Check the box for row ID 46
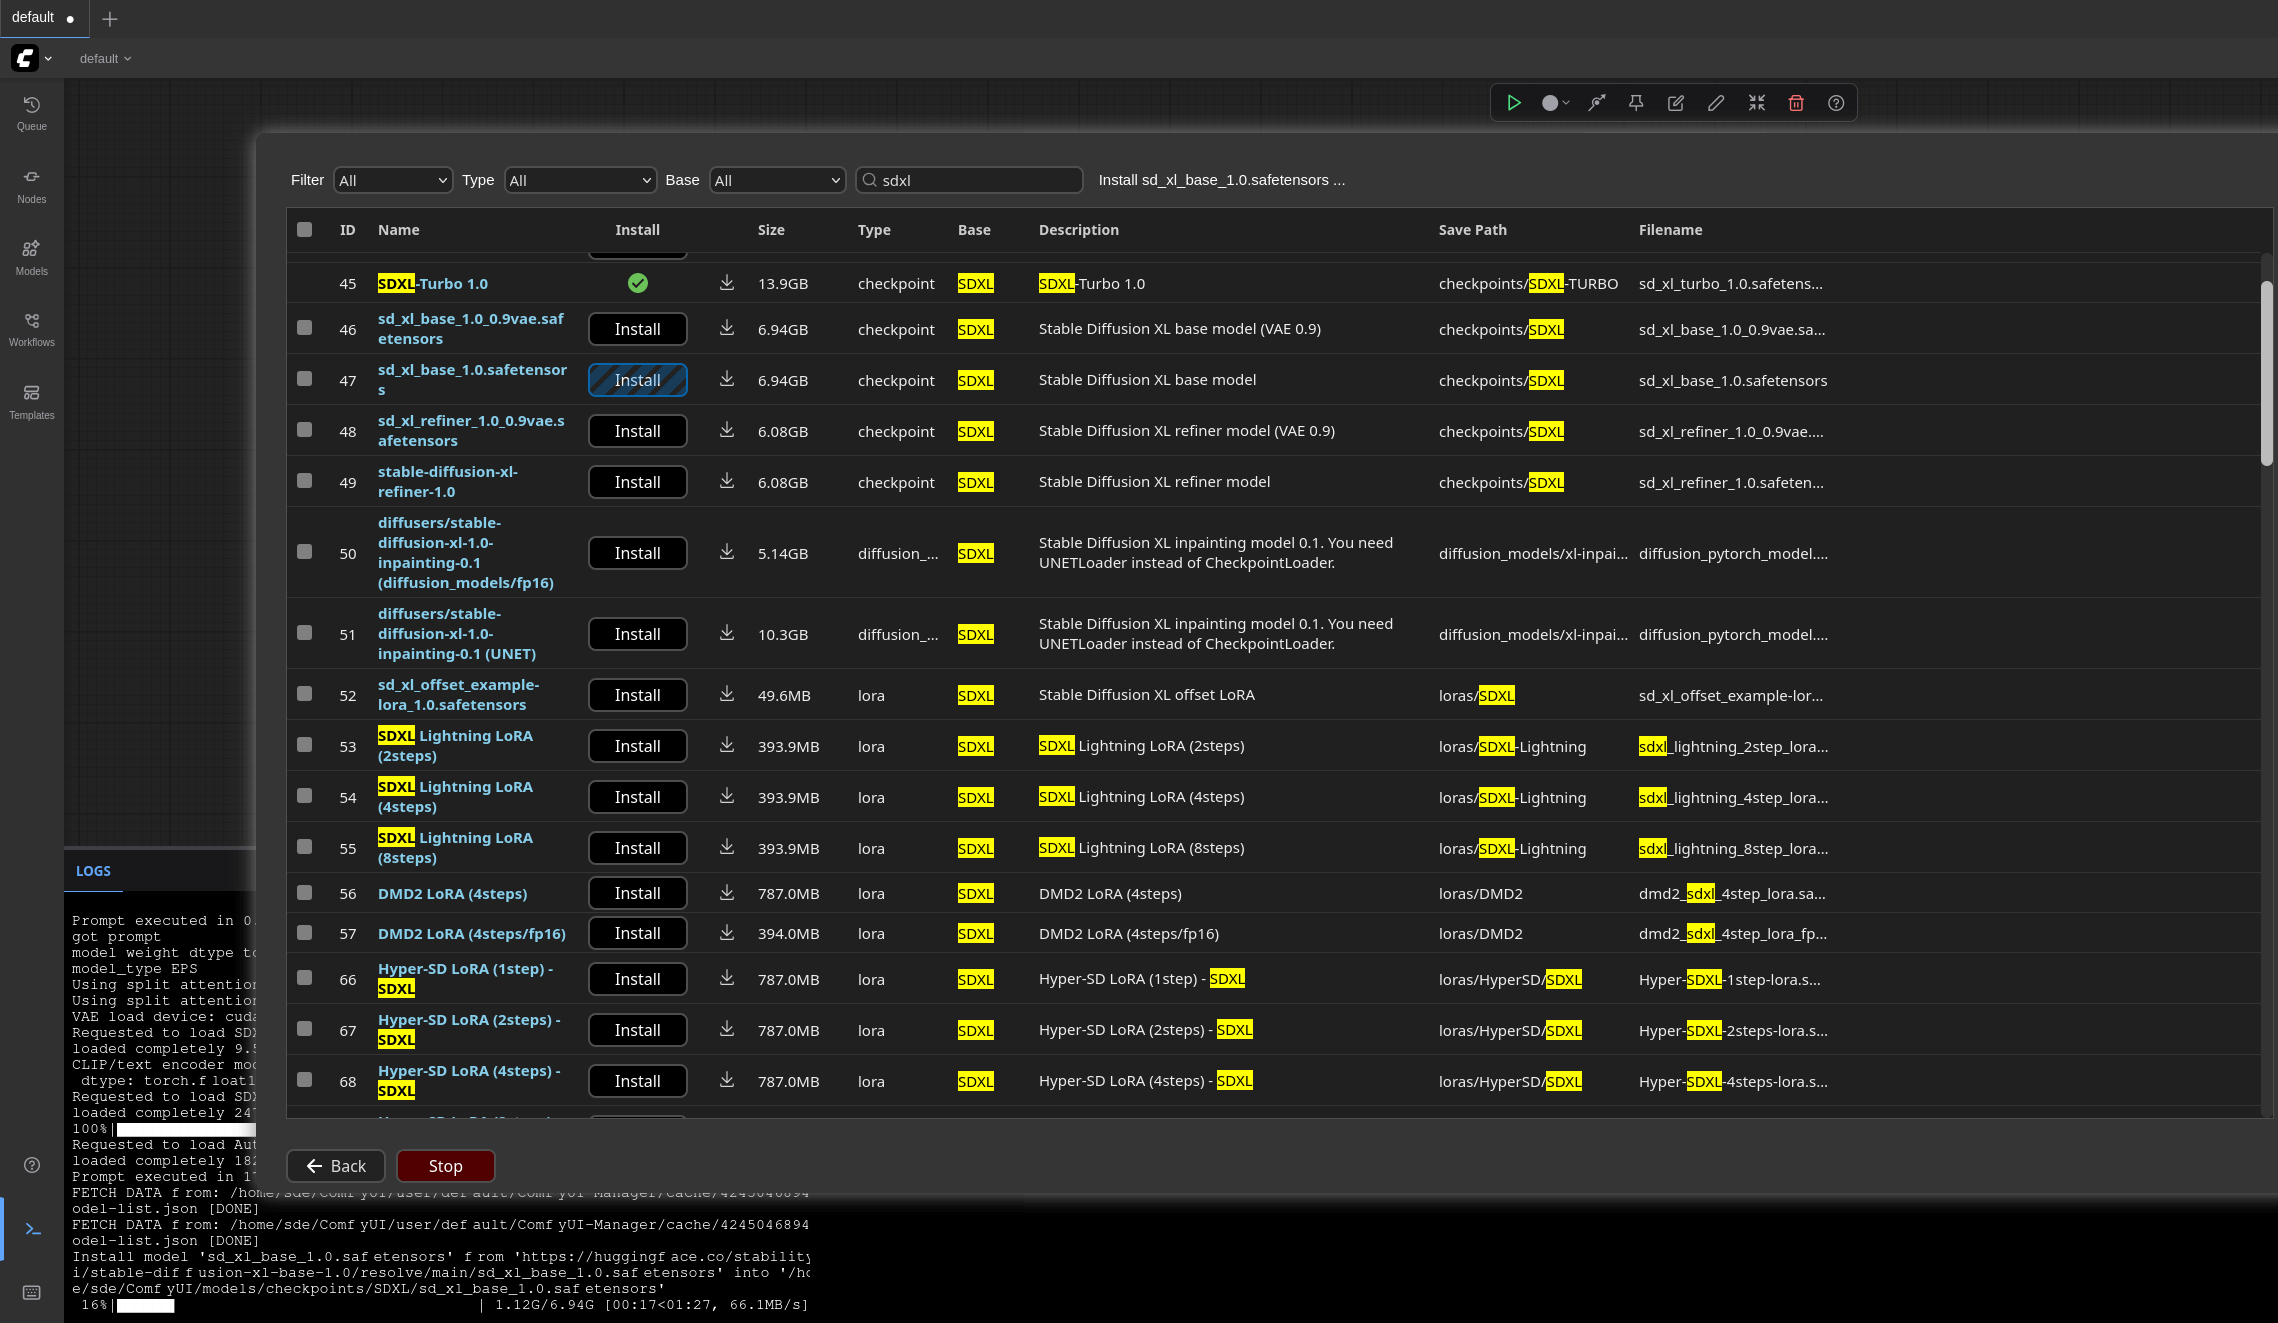 tap(305, 327)
